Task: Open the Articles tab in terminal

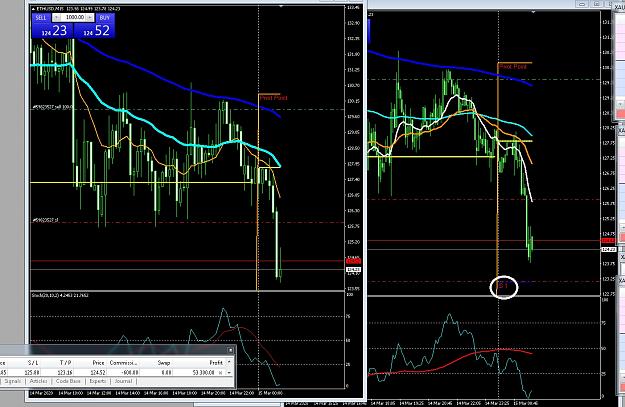Action: [x=38, y=381]
